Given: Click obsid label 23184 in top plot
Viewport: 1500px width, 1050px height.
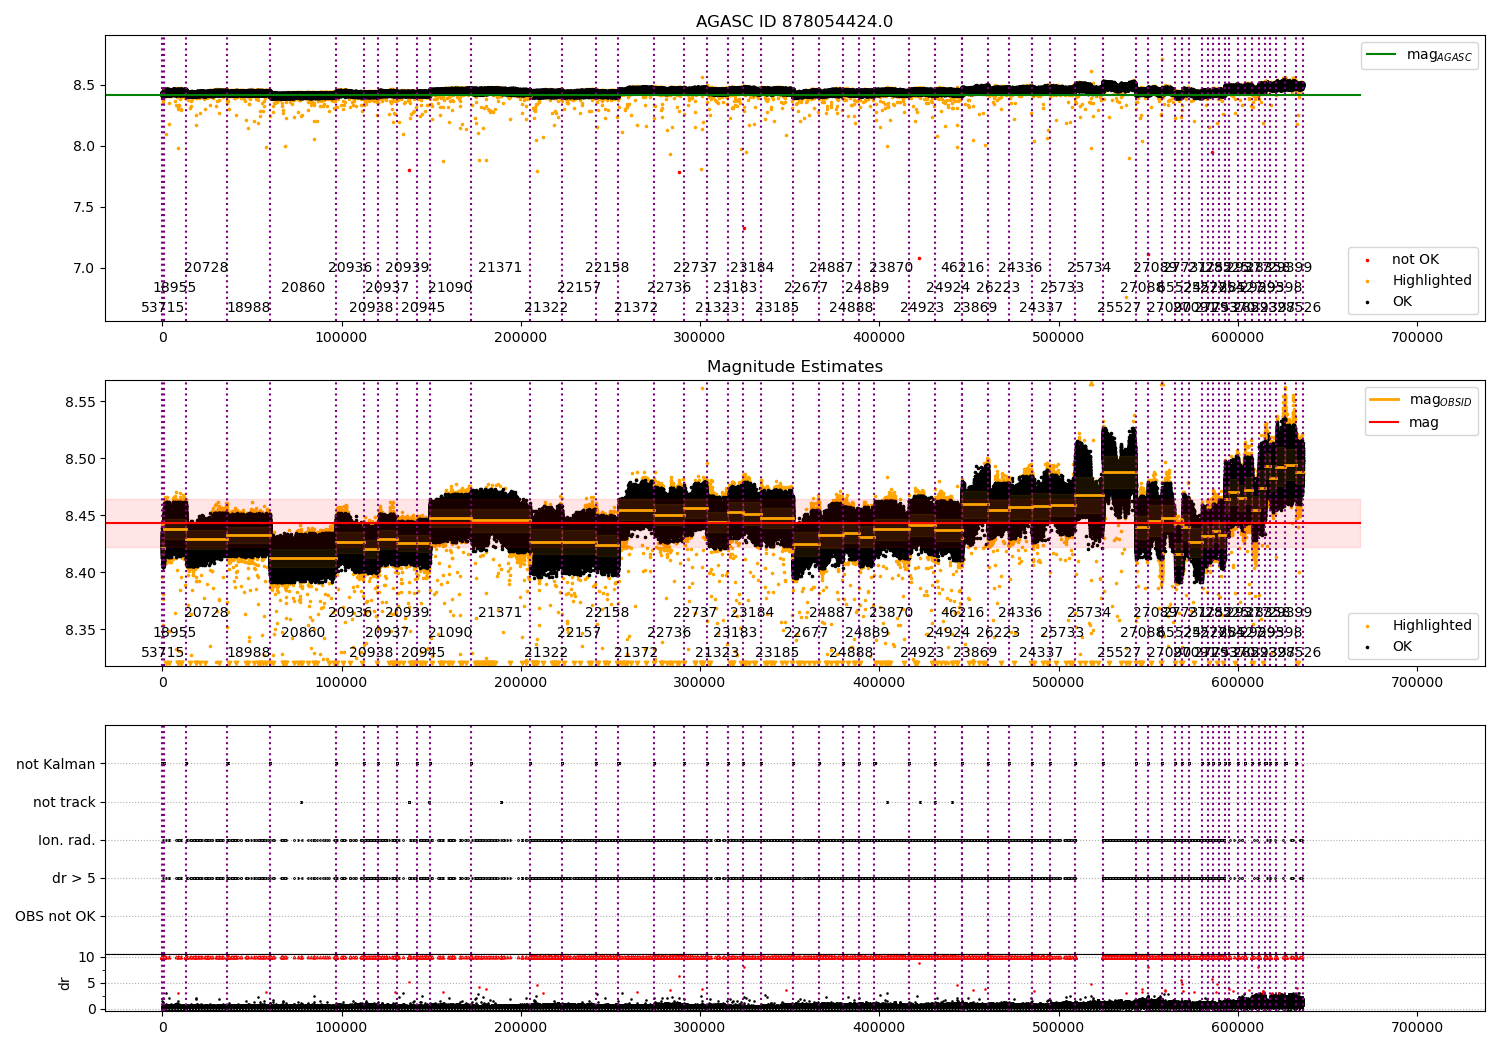Looking at the screenshot, I should (x=752, y=268).
